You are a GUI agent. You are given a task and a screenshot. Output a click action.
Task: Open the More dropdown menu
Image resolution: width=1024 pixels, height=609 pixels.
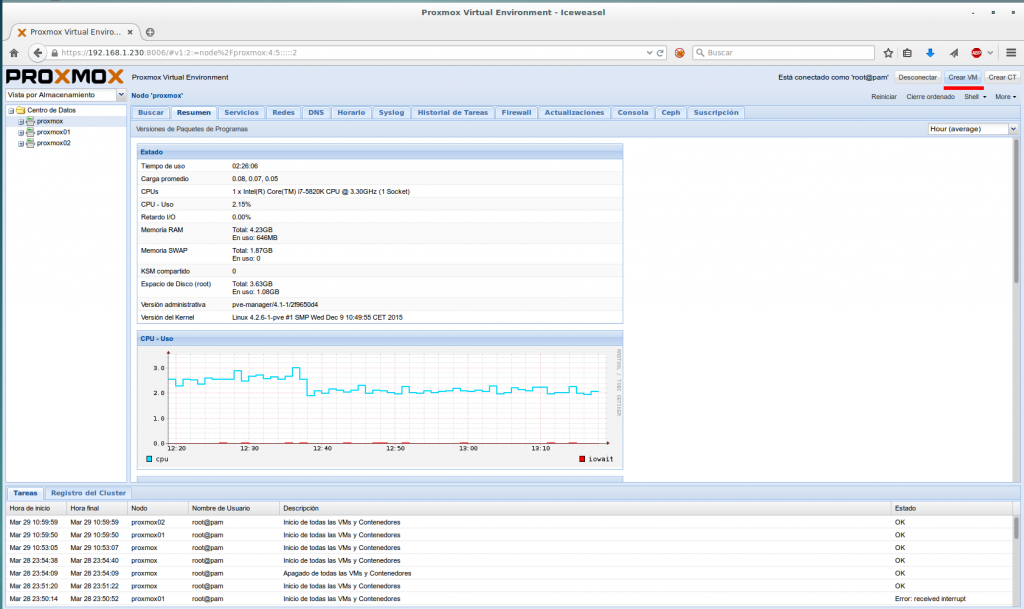click(1005, 96)
